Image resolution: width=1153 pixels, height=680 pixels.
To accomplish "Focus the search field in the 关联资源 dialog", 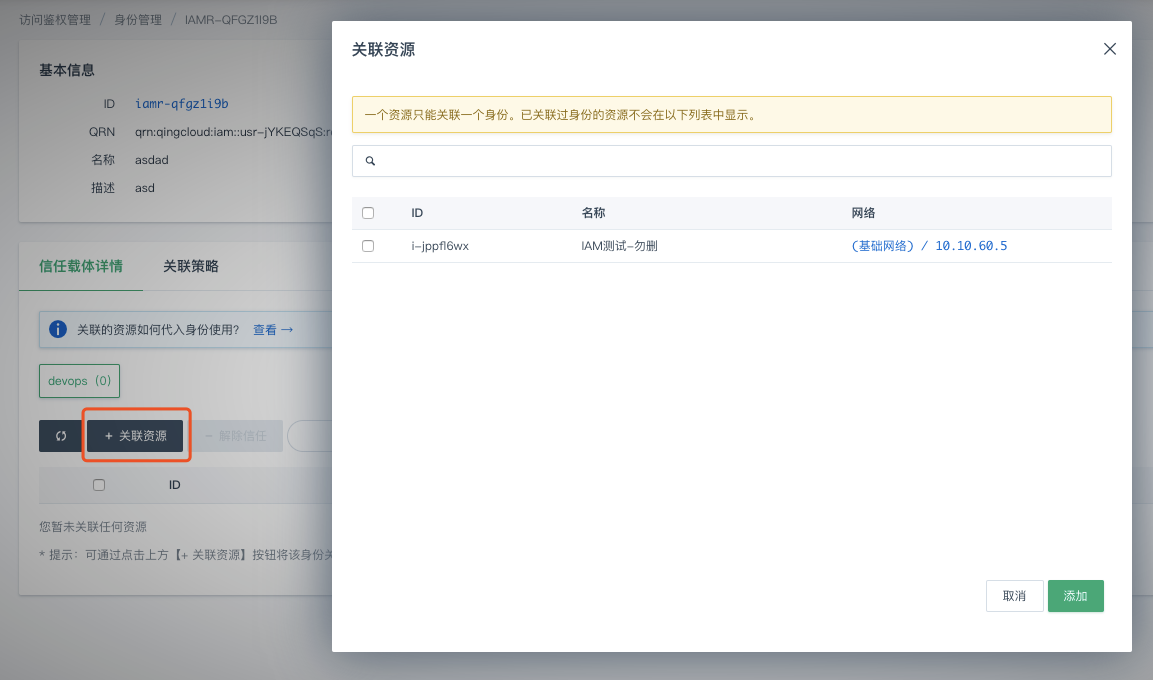I will [x=740, y=161].
